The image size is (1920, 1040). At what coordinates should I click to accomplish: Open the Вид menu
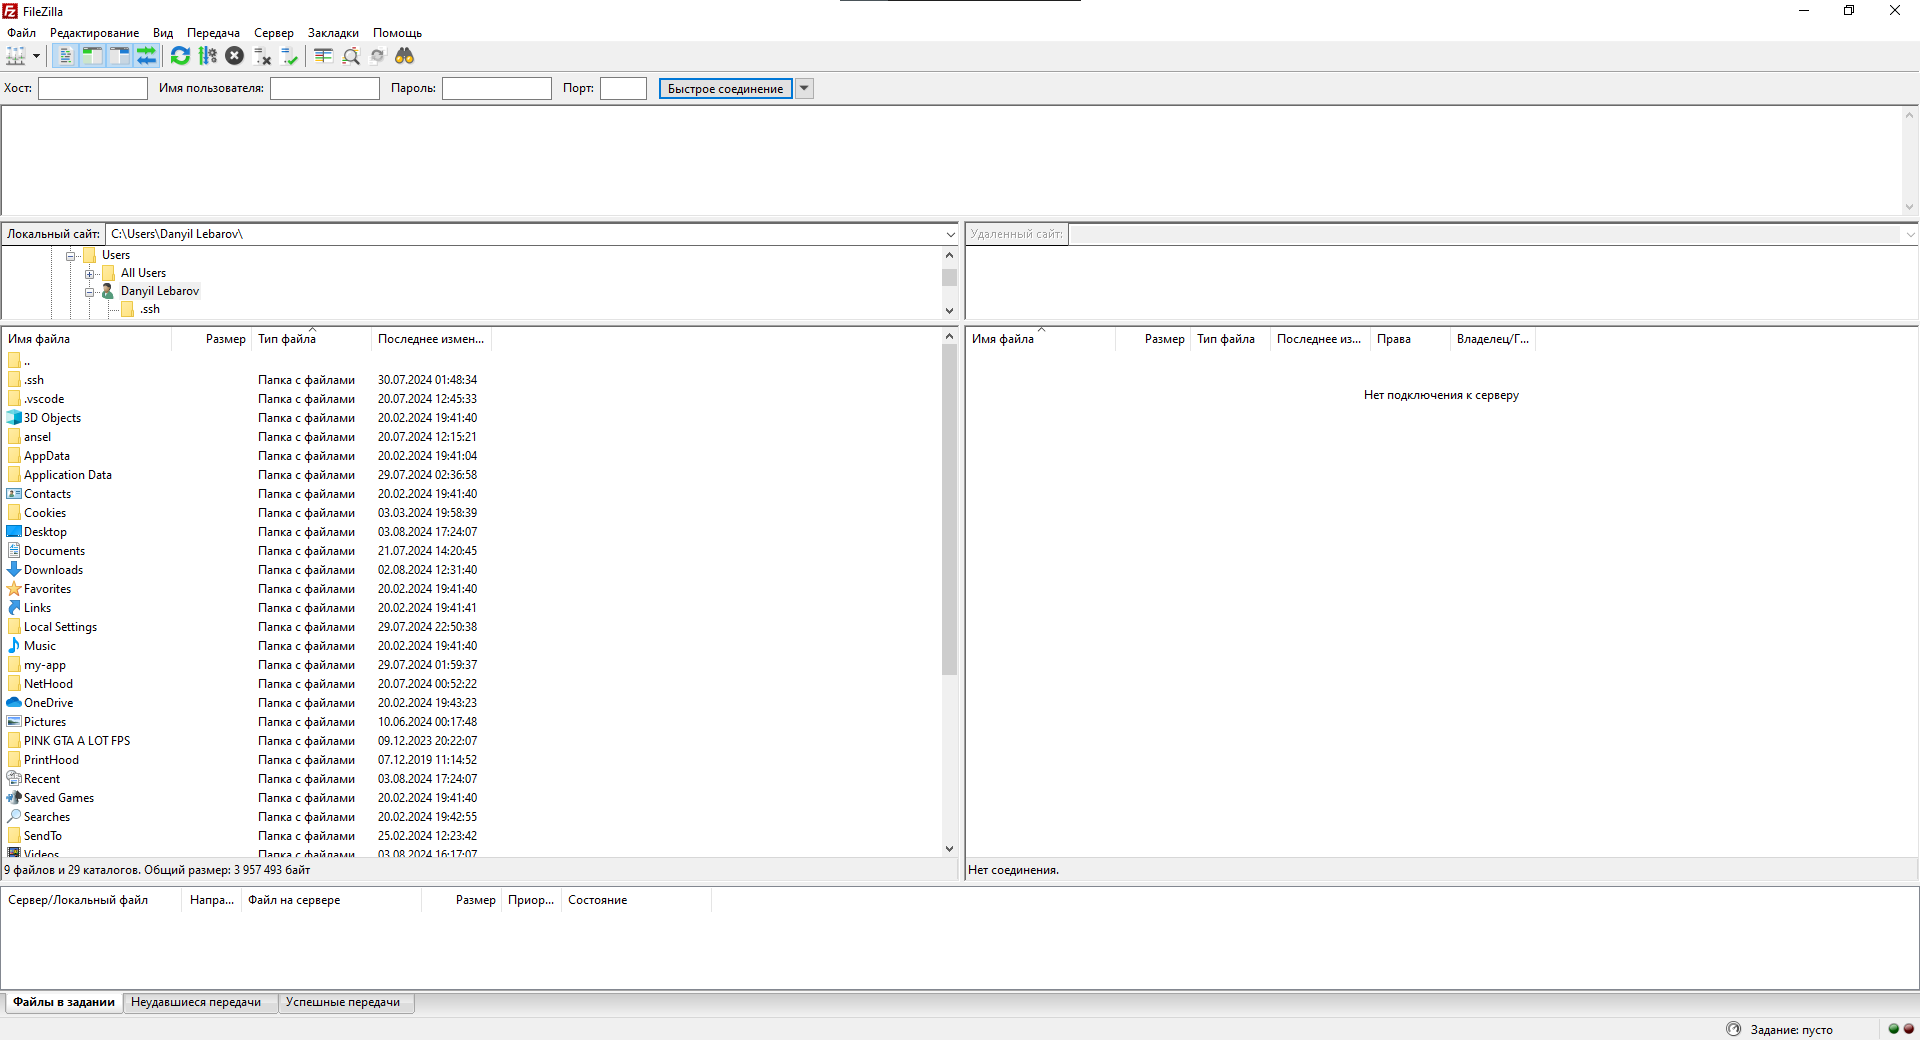162,33
